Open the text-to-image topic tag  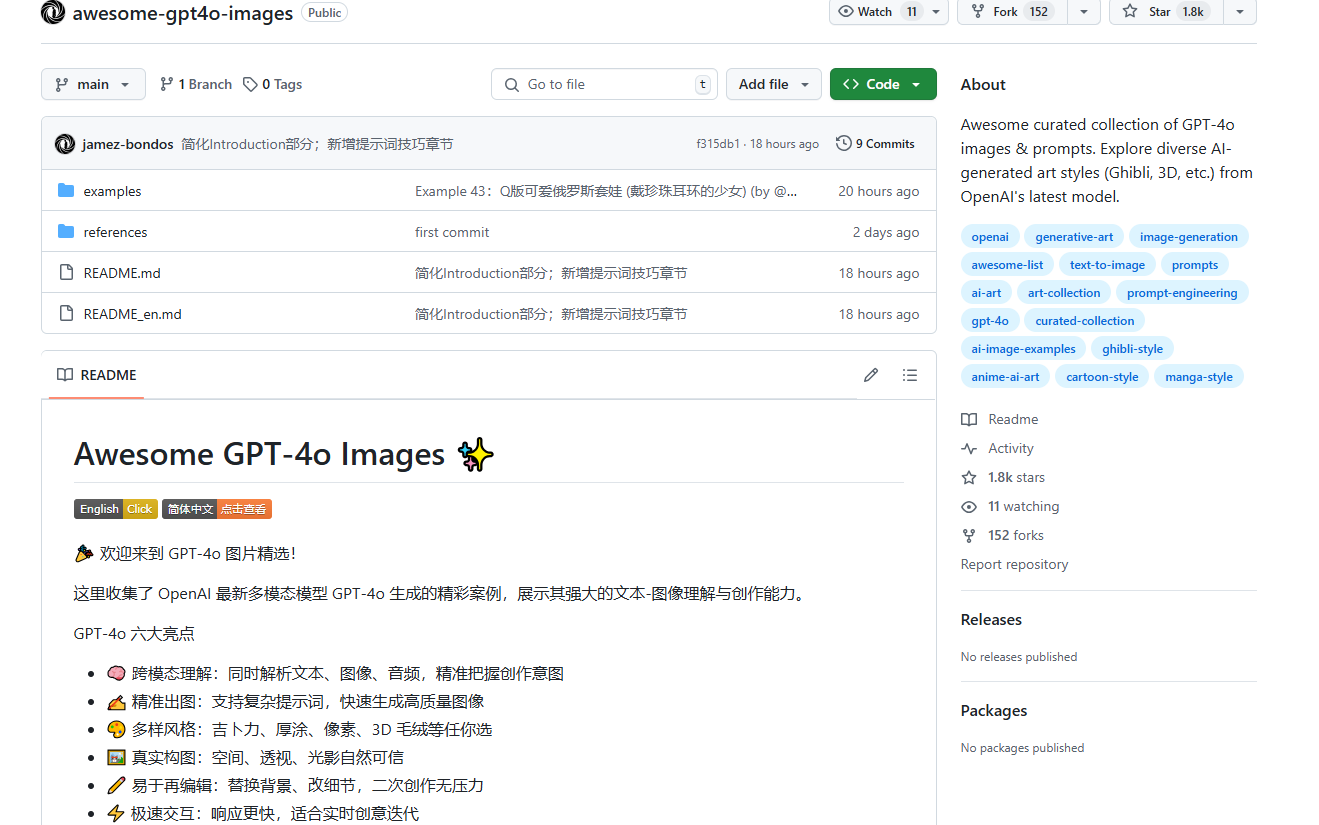[1107, 265]
